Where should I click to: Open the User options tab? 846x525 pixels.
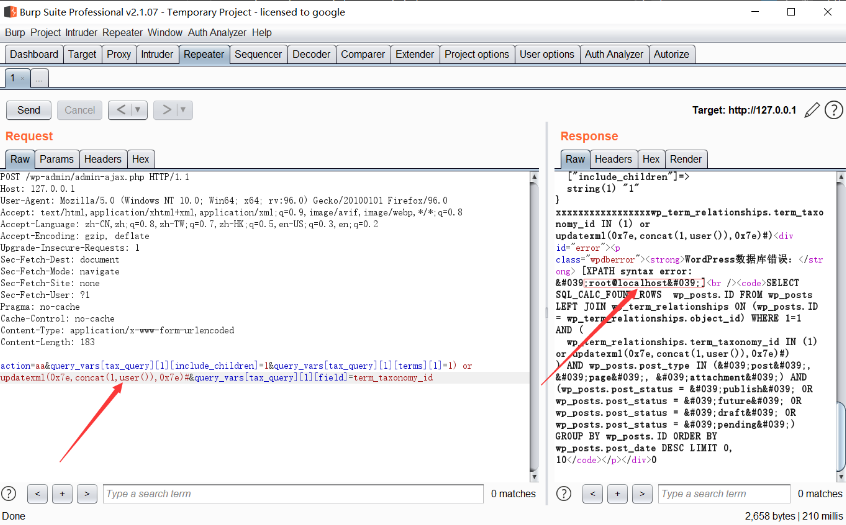(x=547, y=54)
